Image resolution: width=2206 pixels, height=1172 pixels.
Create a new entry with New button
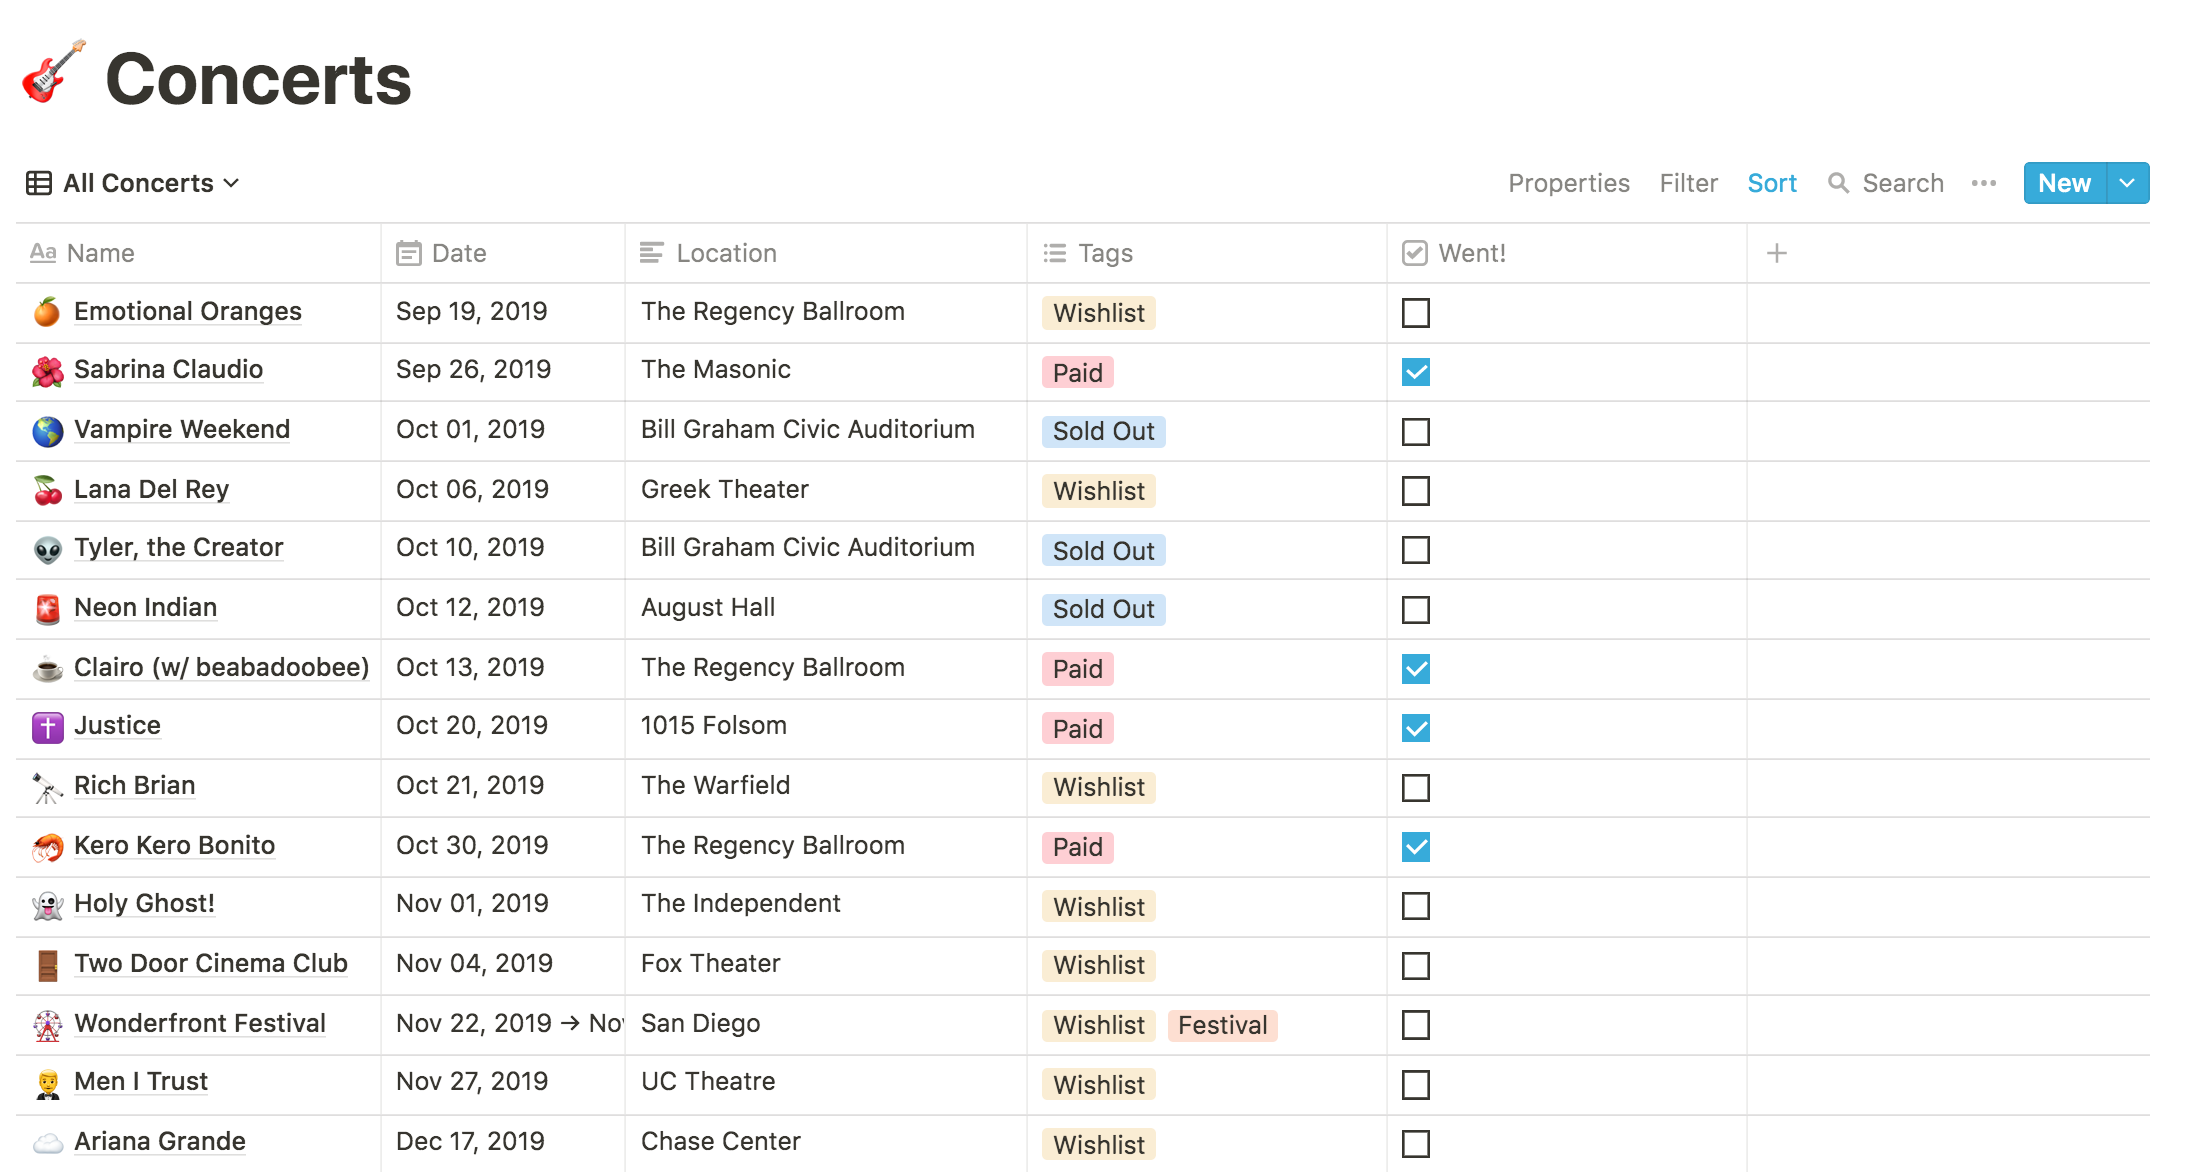(x=2065, y=183)
